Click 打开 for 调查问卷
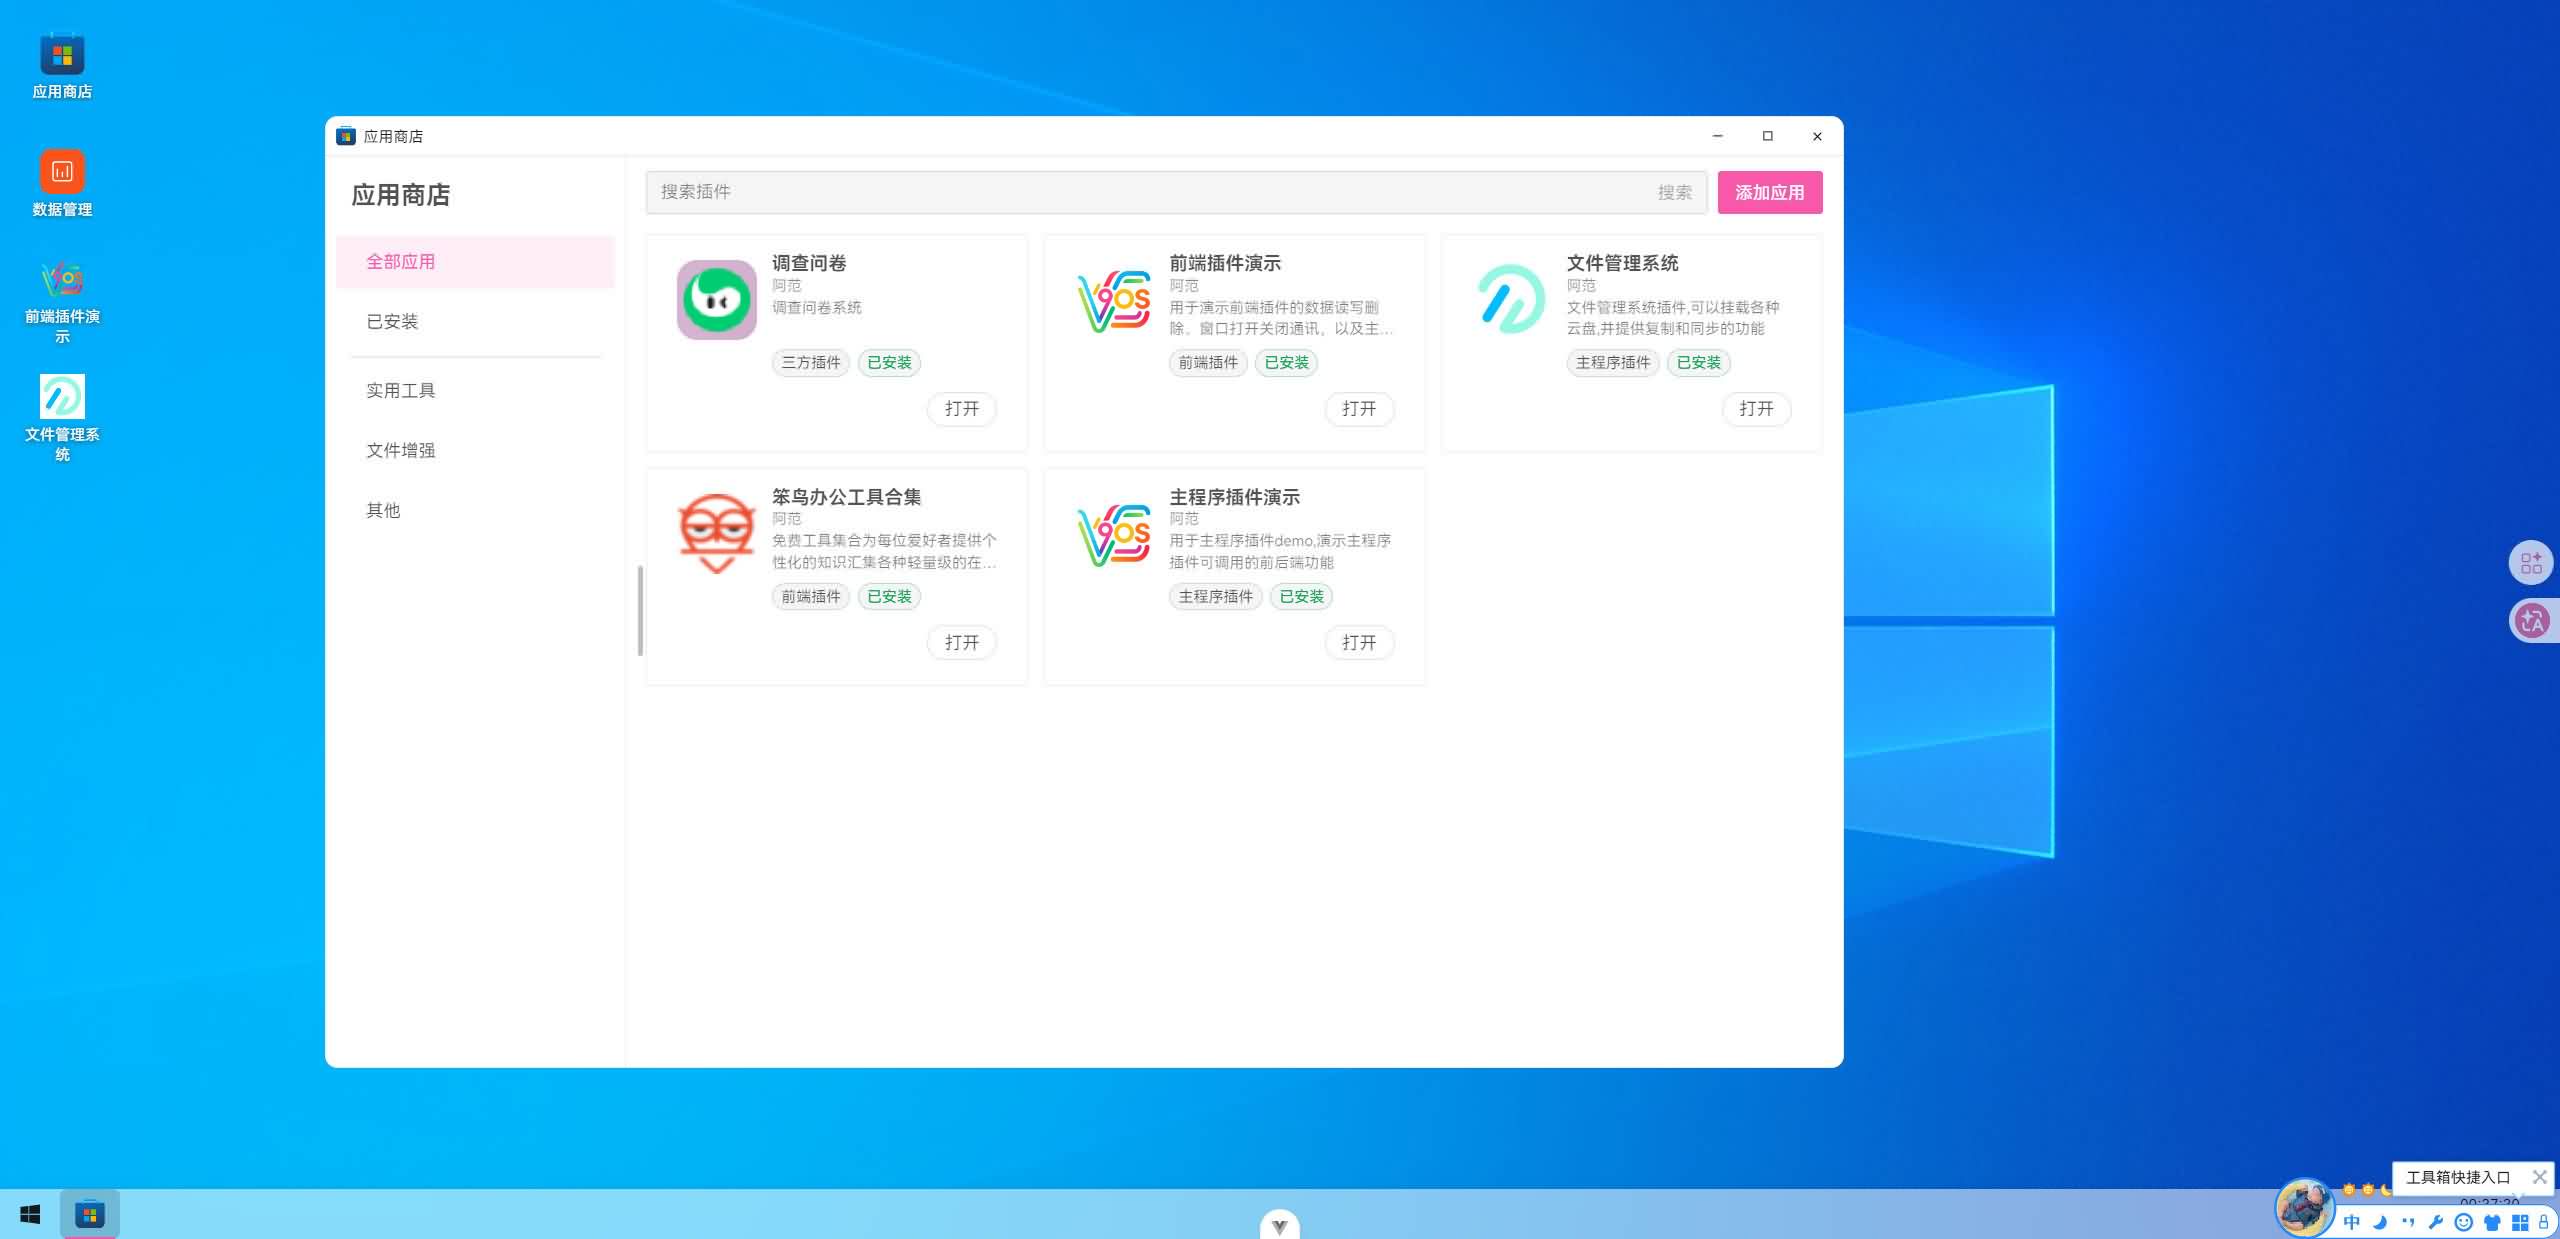 pyautogui.click(x=962, y=409)
